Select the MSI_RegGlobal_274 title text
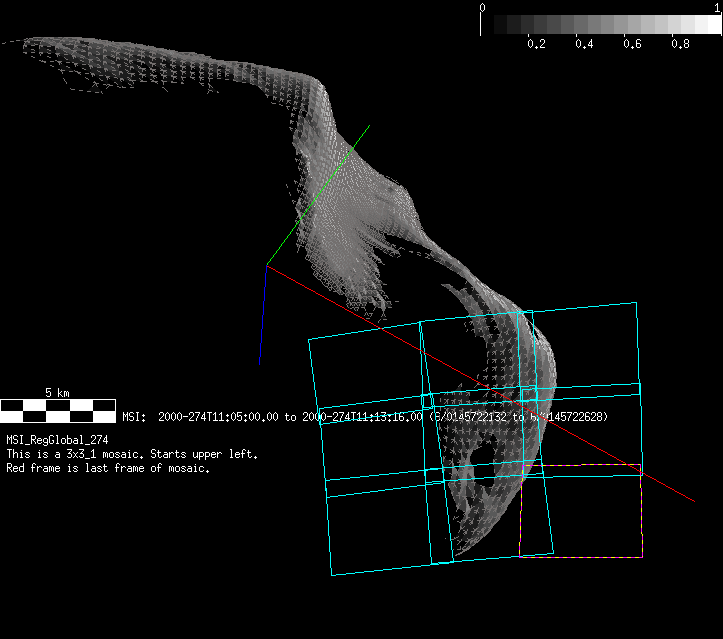The width and height of the screenshot is (723, 639). click(57, 440)
